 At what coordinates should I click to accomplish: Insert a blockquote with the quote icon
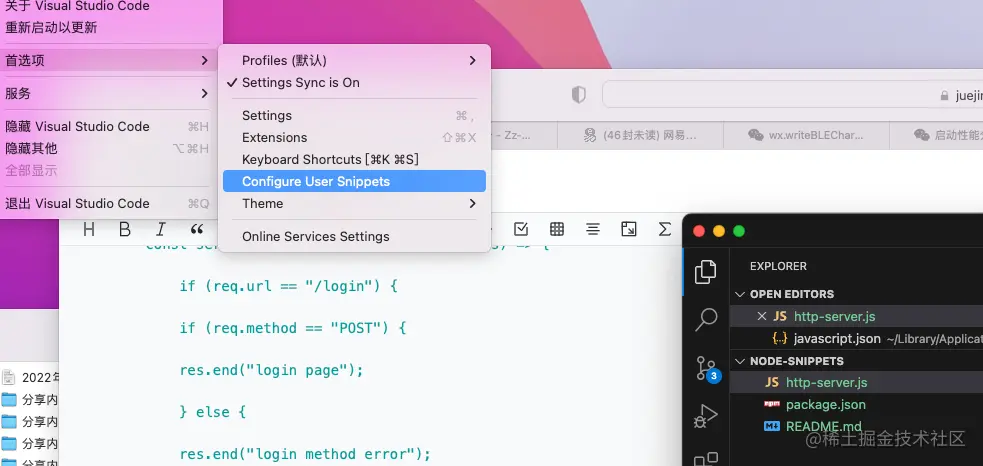[x=197, y=230]
